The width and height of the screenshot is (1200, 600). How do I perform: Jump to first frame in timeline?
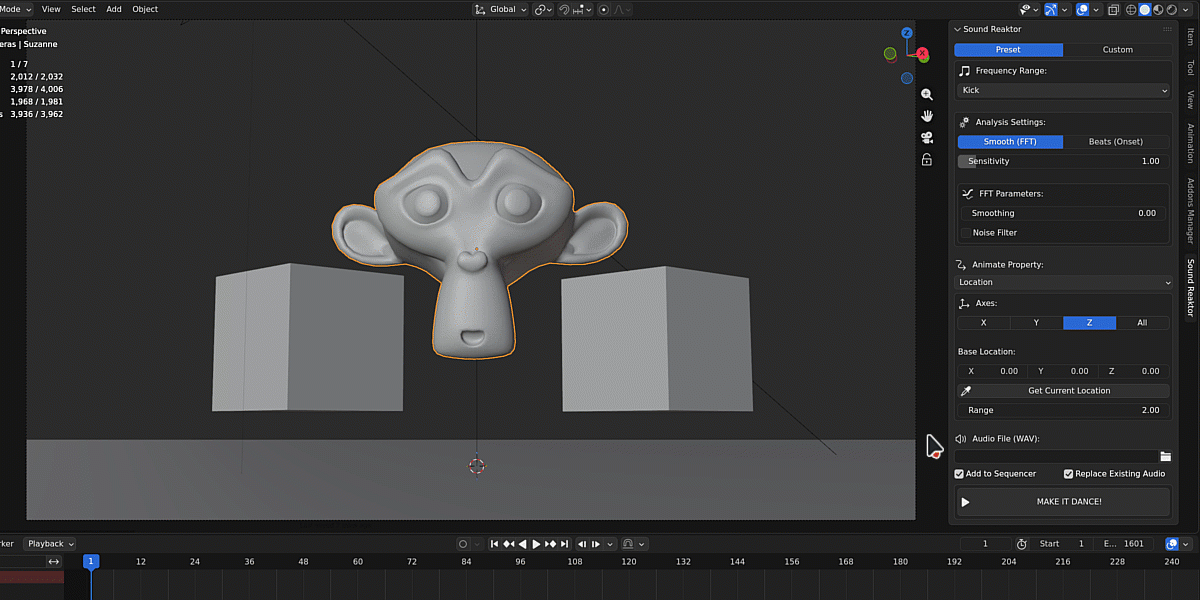point(495,544)
